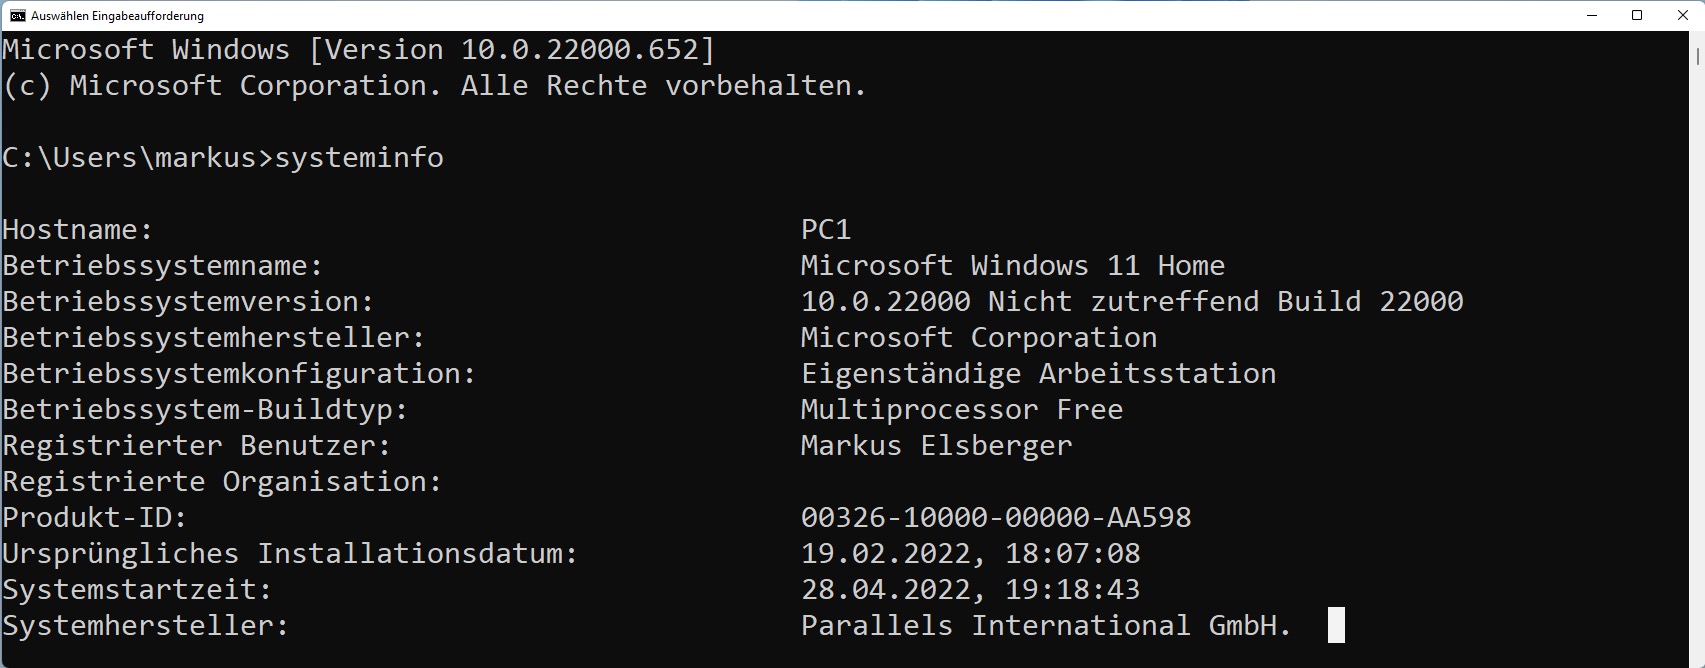Click the Windows version header 10.0.22000.652
The image size is (1705, 668).
pos(585,49)
